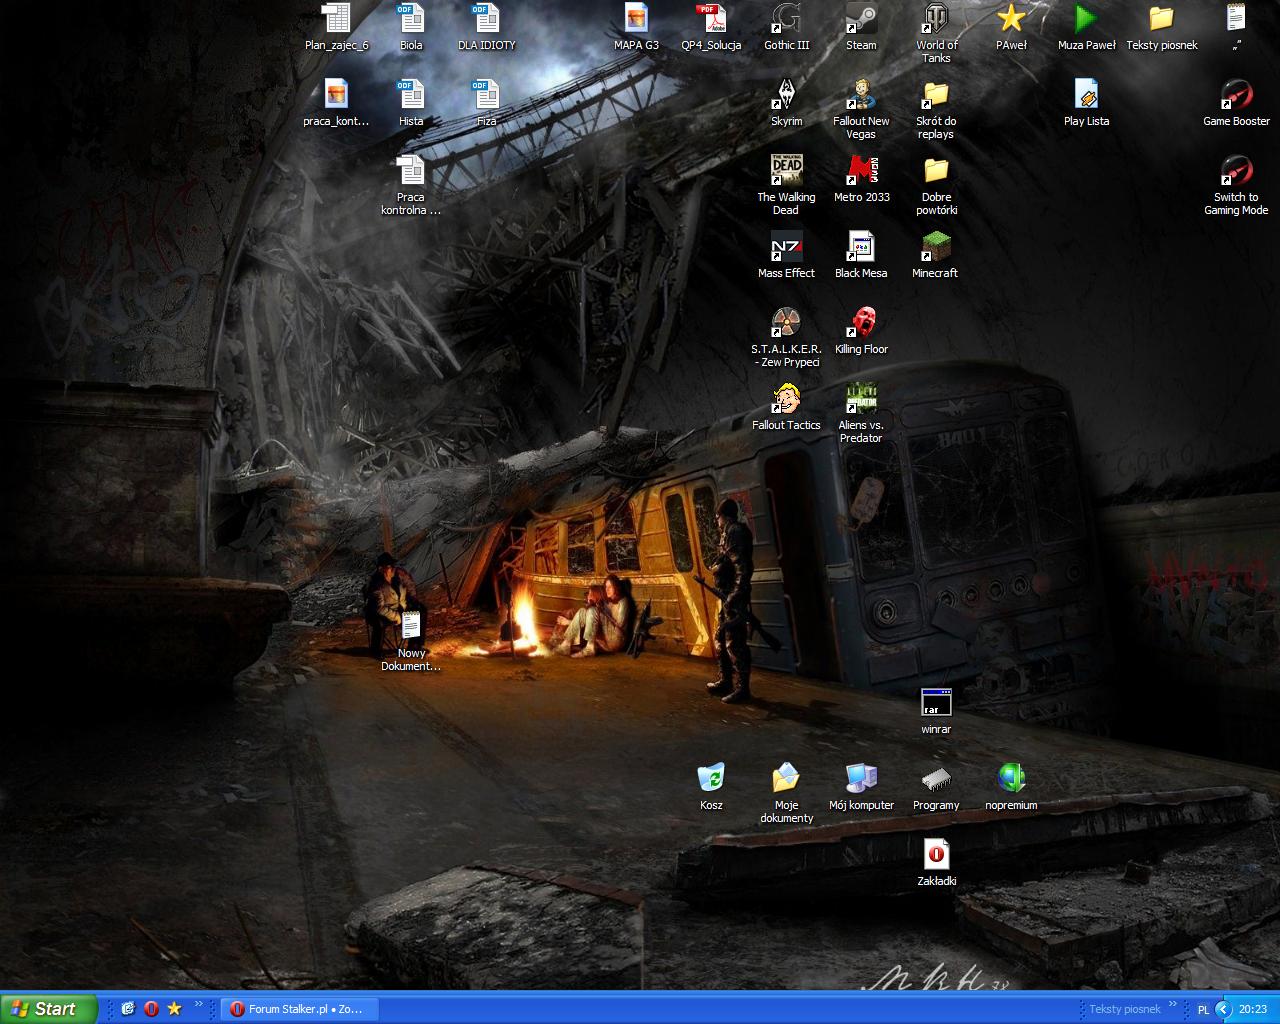The width and height of the screenshot is (1280, 1024).
Task: Click the 20:23 system clock
Action: [x=1253, y=1009]
